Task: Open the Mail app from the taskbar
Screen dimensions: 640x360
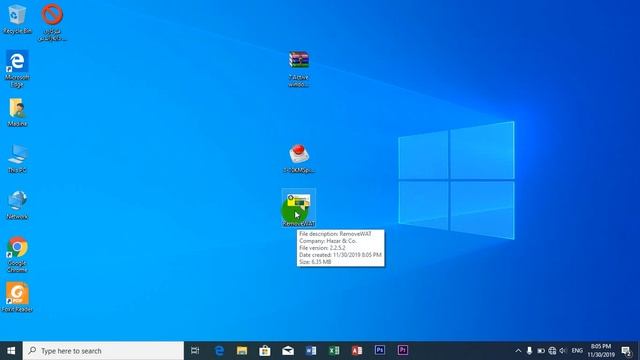Action: click(288, 351)
